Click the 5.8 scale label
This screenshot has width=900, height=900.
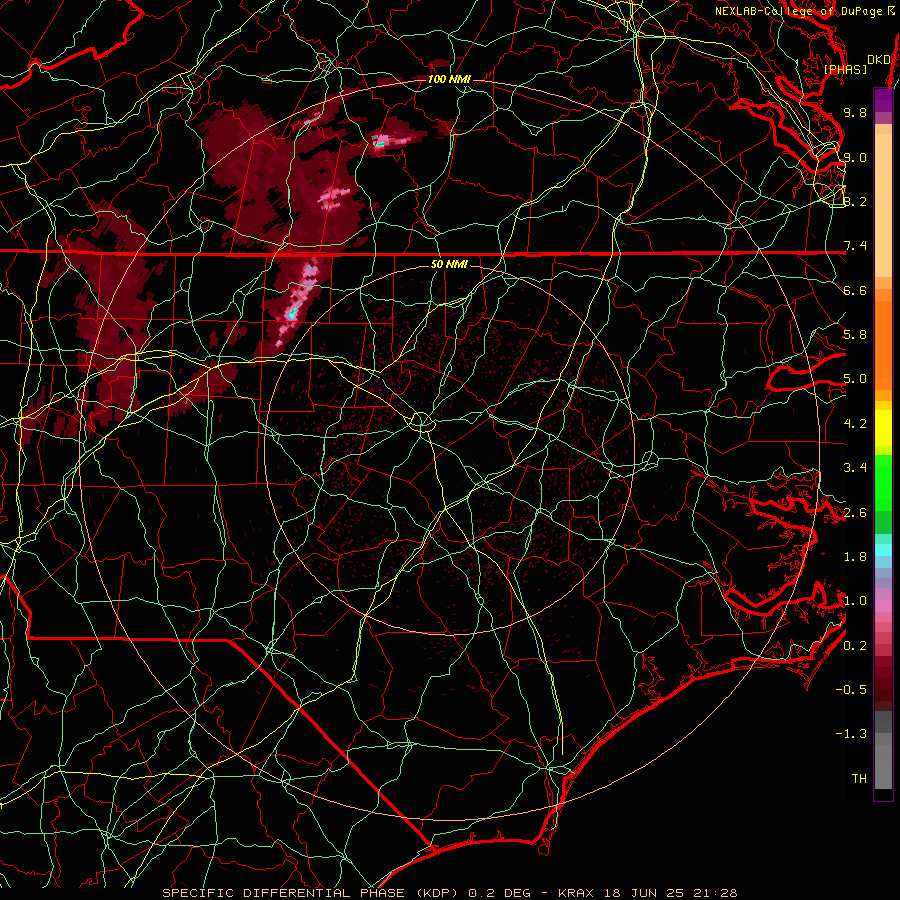pos(855,335)
